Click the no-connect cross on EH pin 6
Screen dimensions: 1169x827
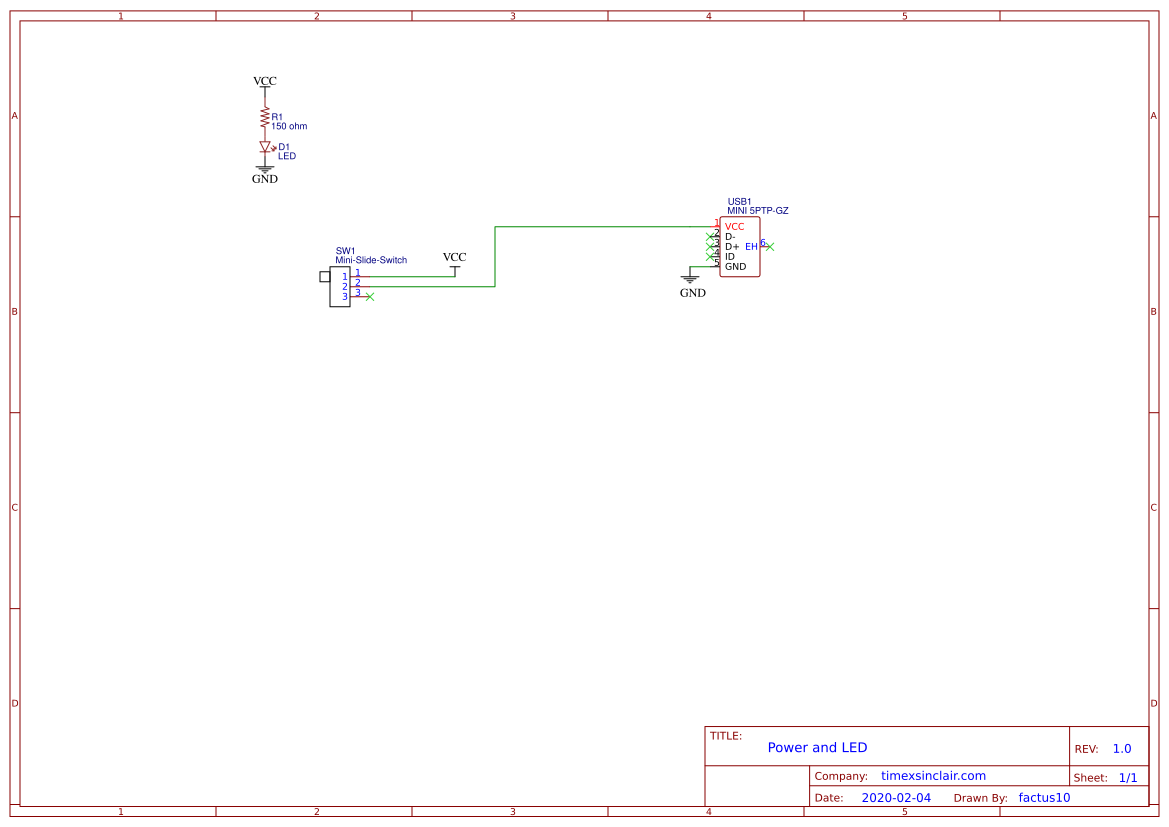point(771,246)
